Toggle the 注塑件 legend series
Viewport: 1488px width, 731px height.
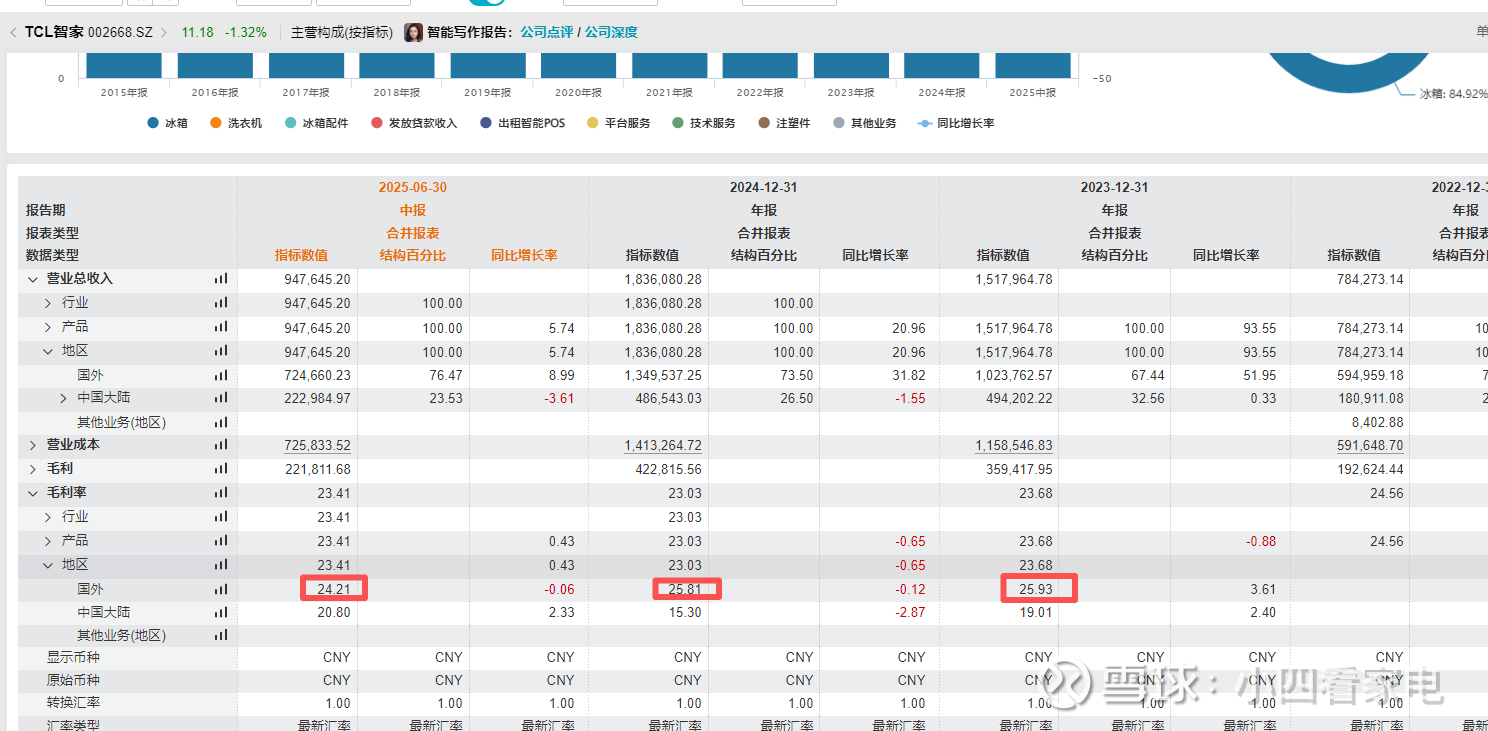784,123
